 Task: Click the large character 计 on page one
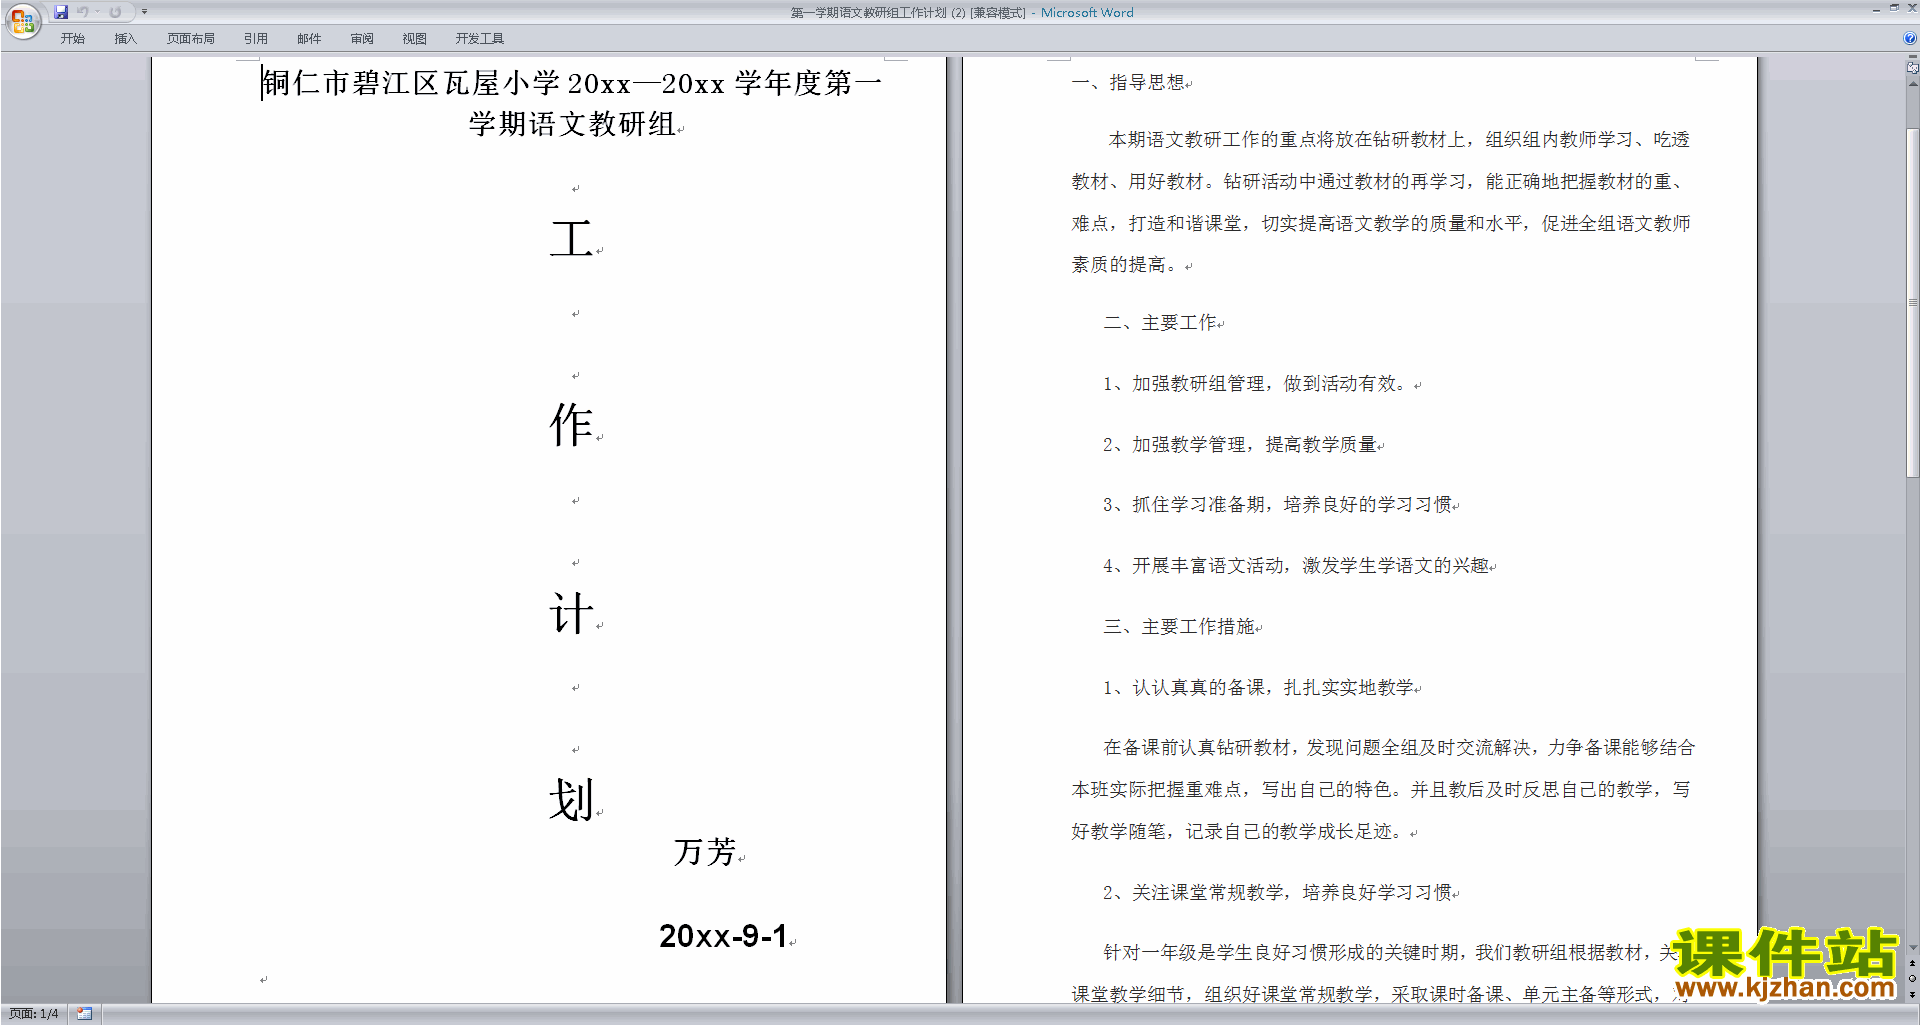(572, 613)
